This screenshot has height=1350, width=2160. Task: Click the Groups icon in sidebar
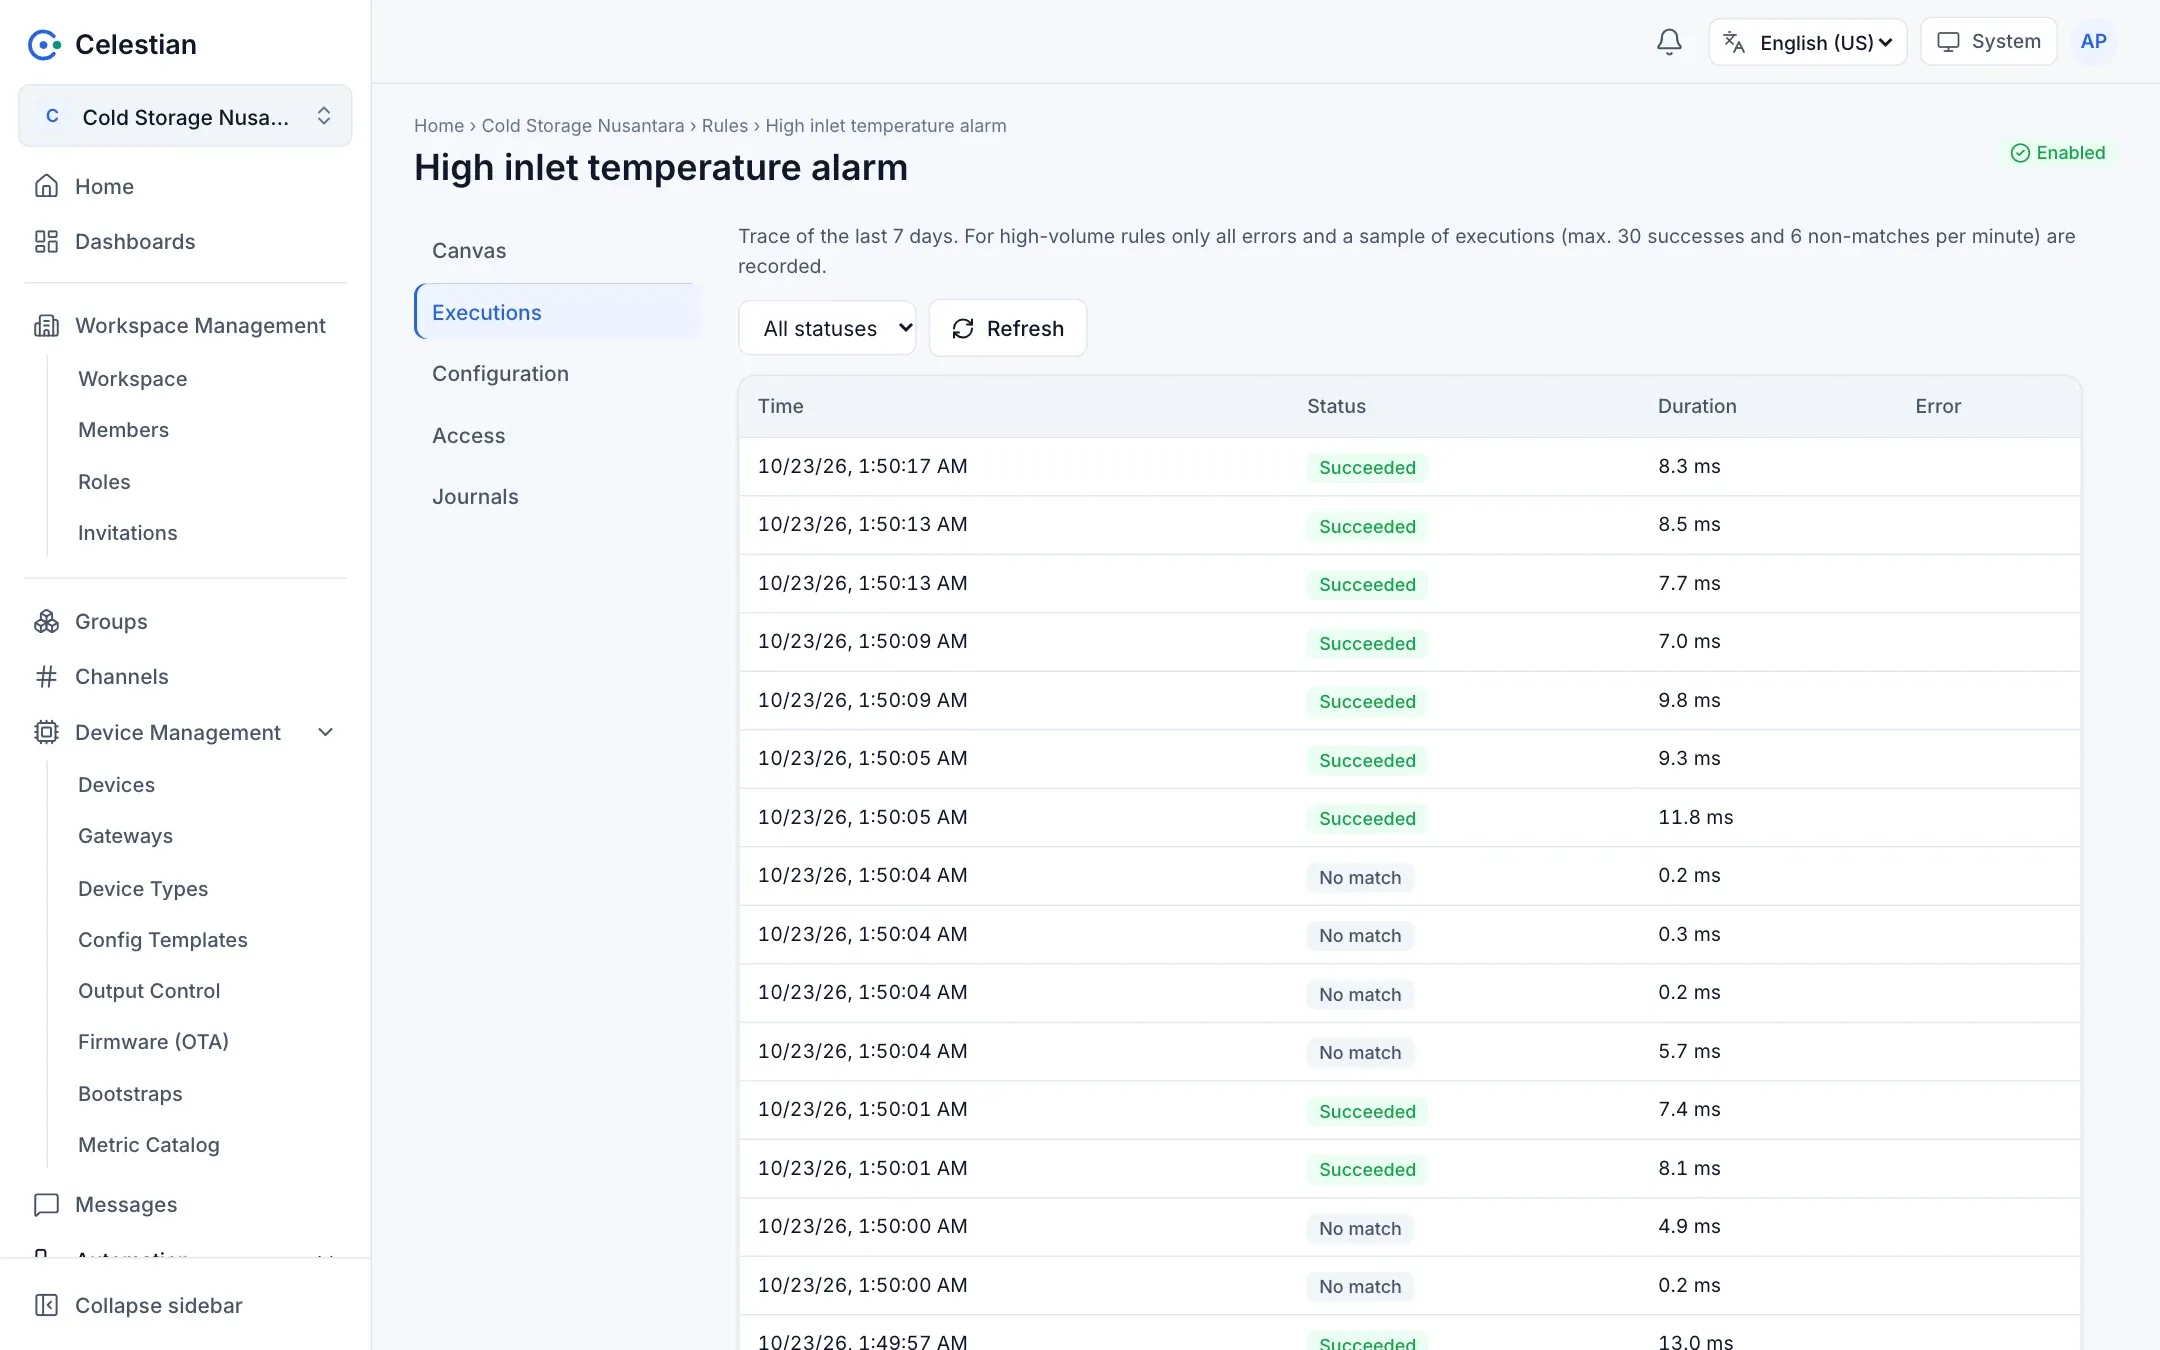46,621
